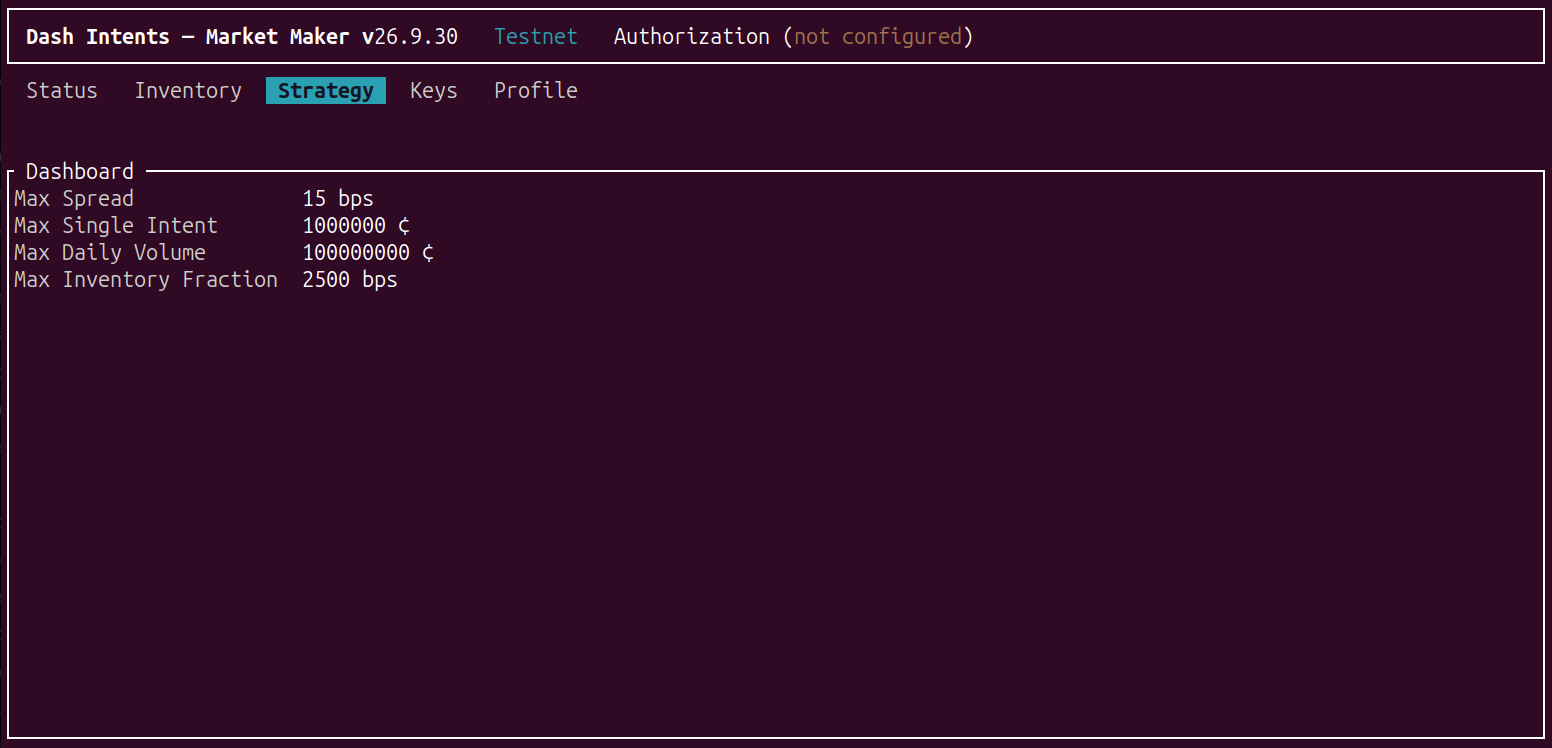The width and height of the screenshot is (1552, 748).
Task: Open the Inventory tab
Action: pos(188,91)
